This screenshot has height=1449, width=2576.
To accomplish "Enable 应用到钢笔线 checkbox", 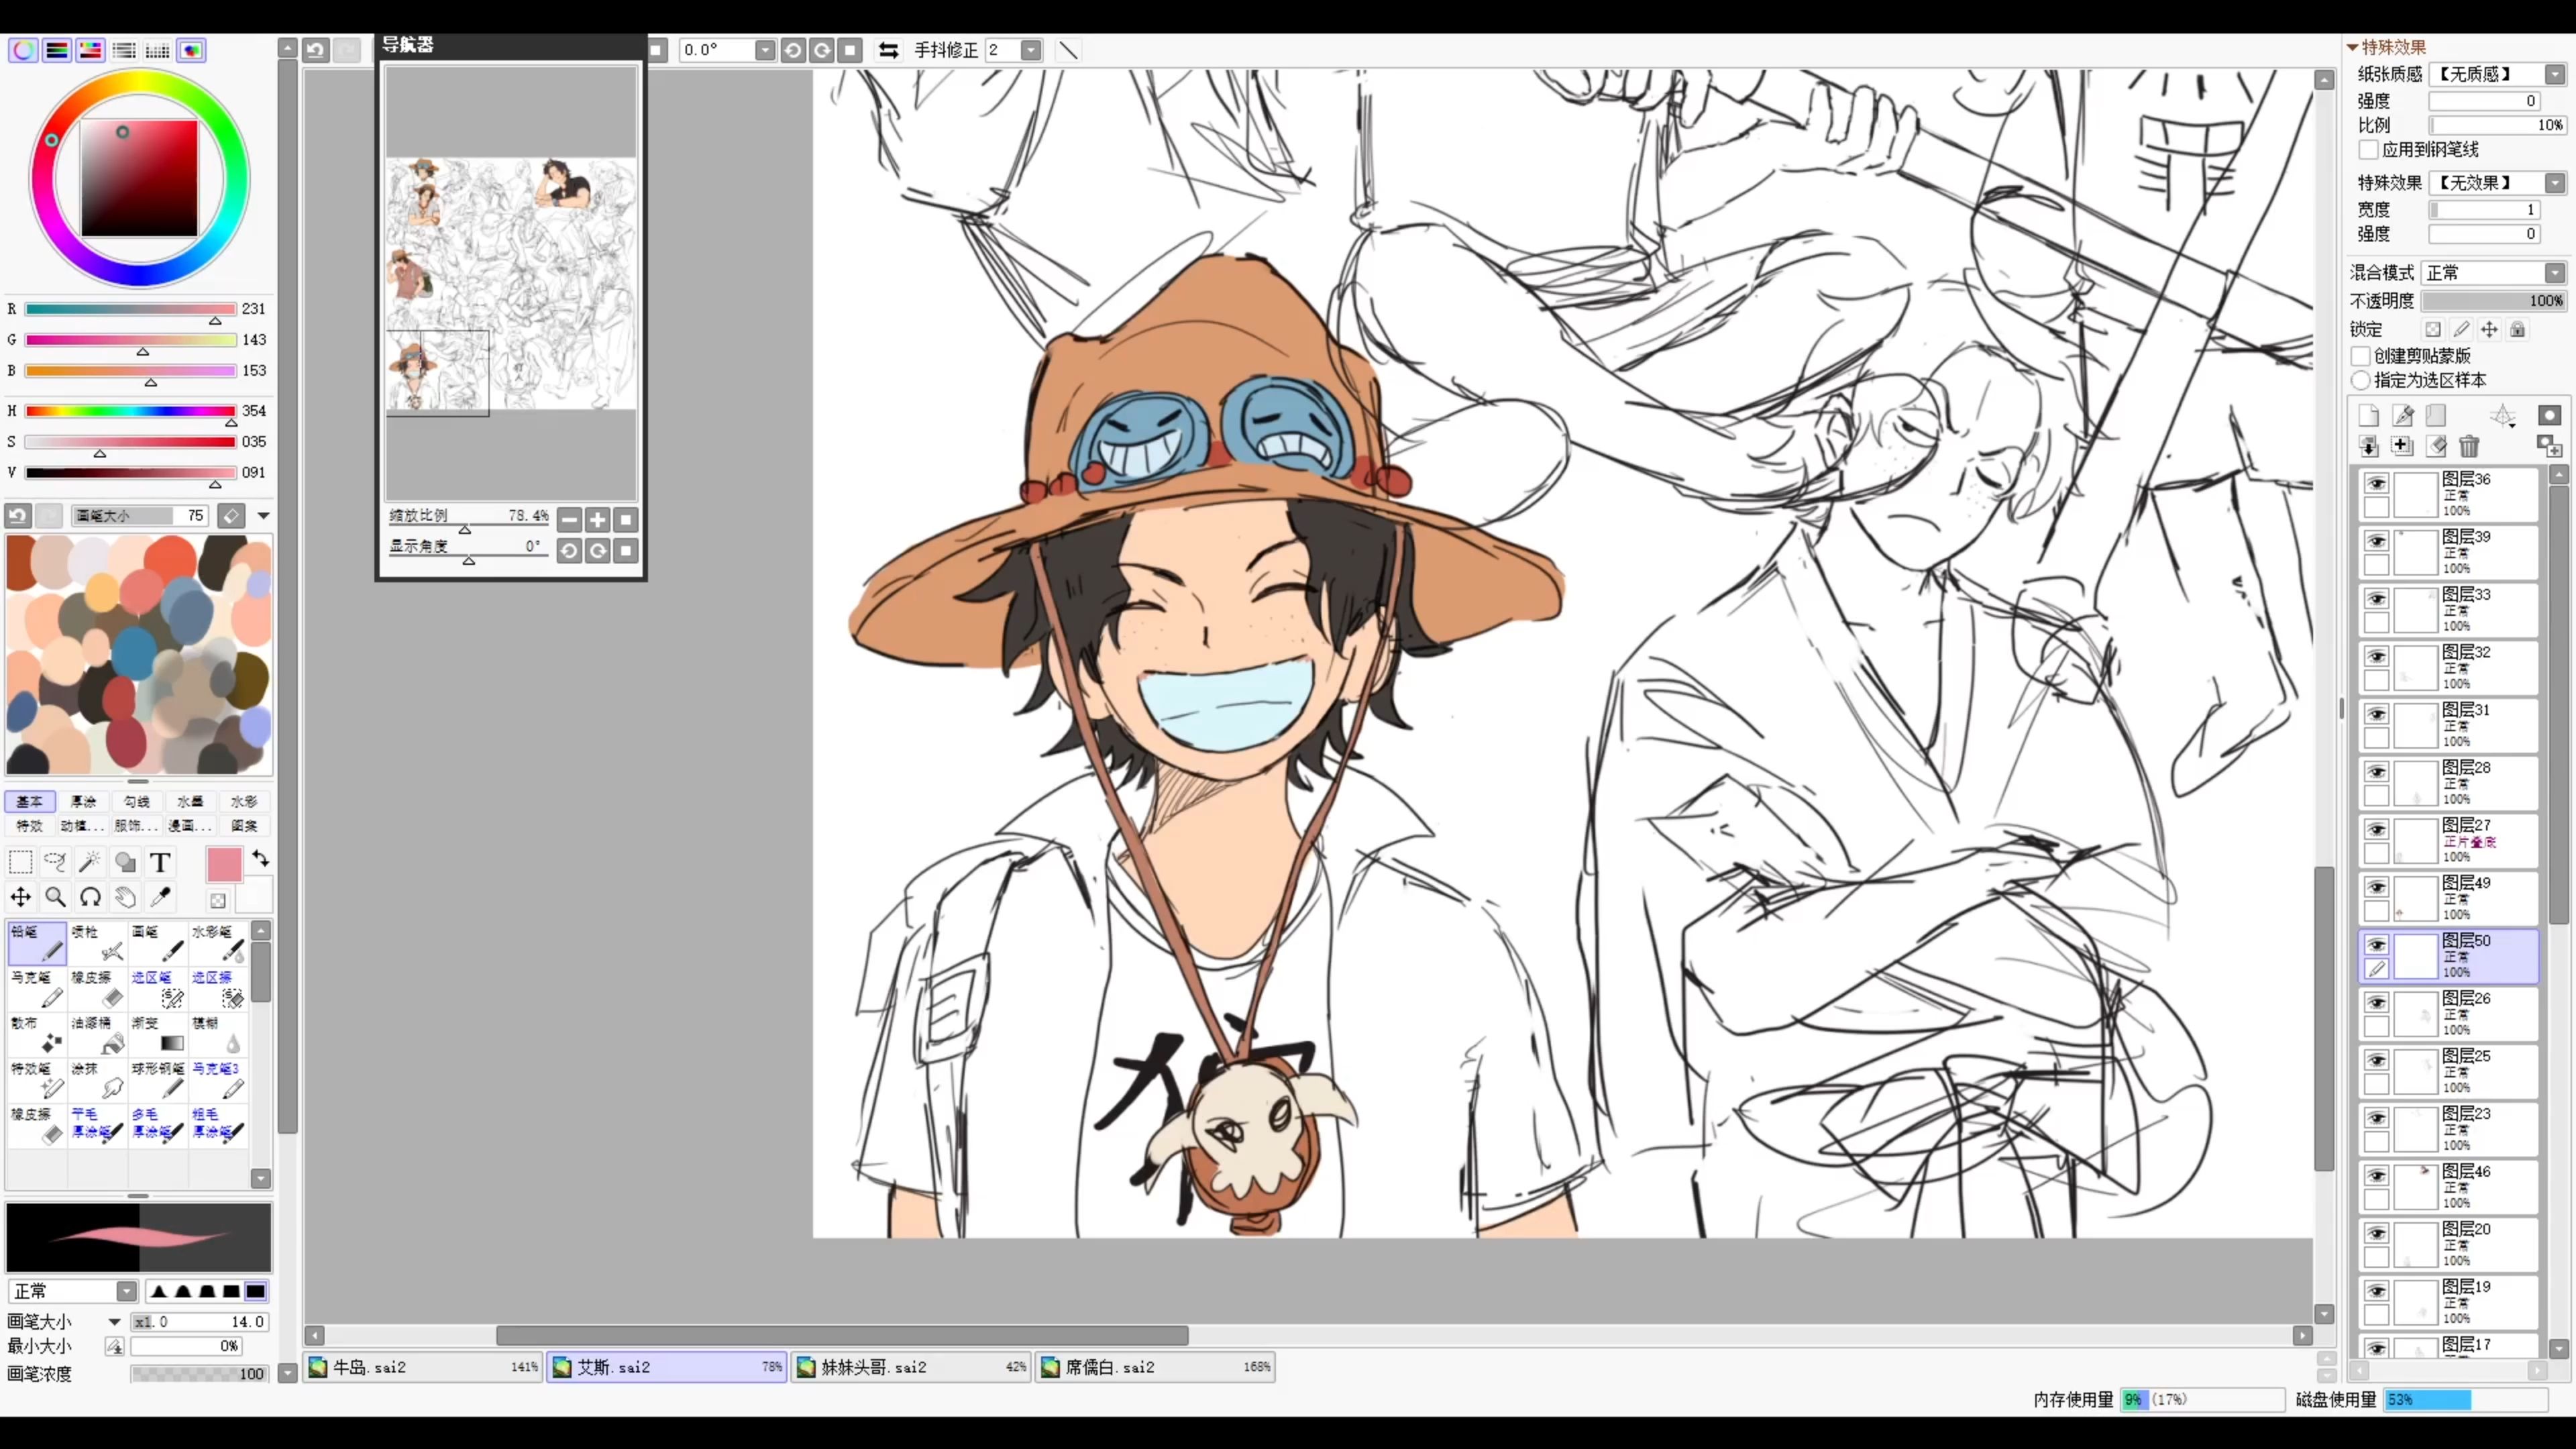I will 2367,149.
